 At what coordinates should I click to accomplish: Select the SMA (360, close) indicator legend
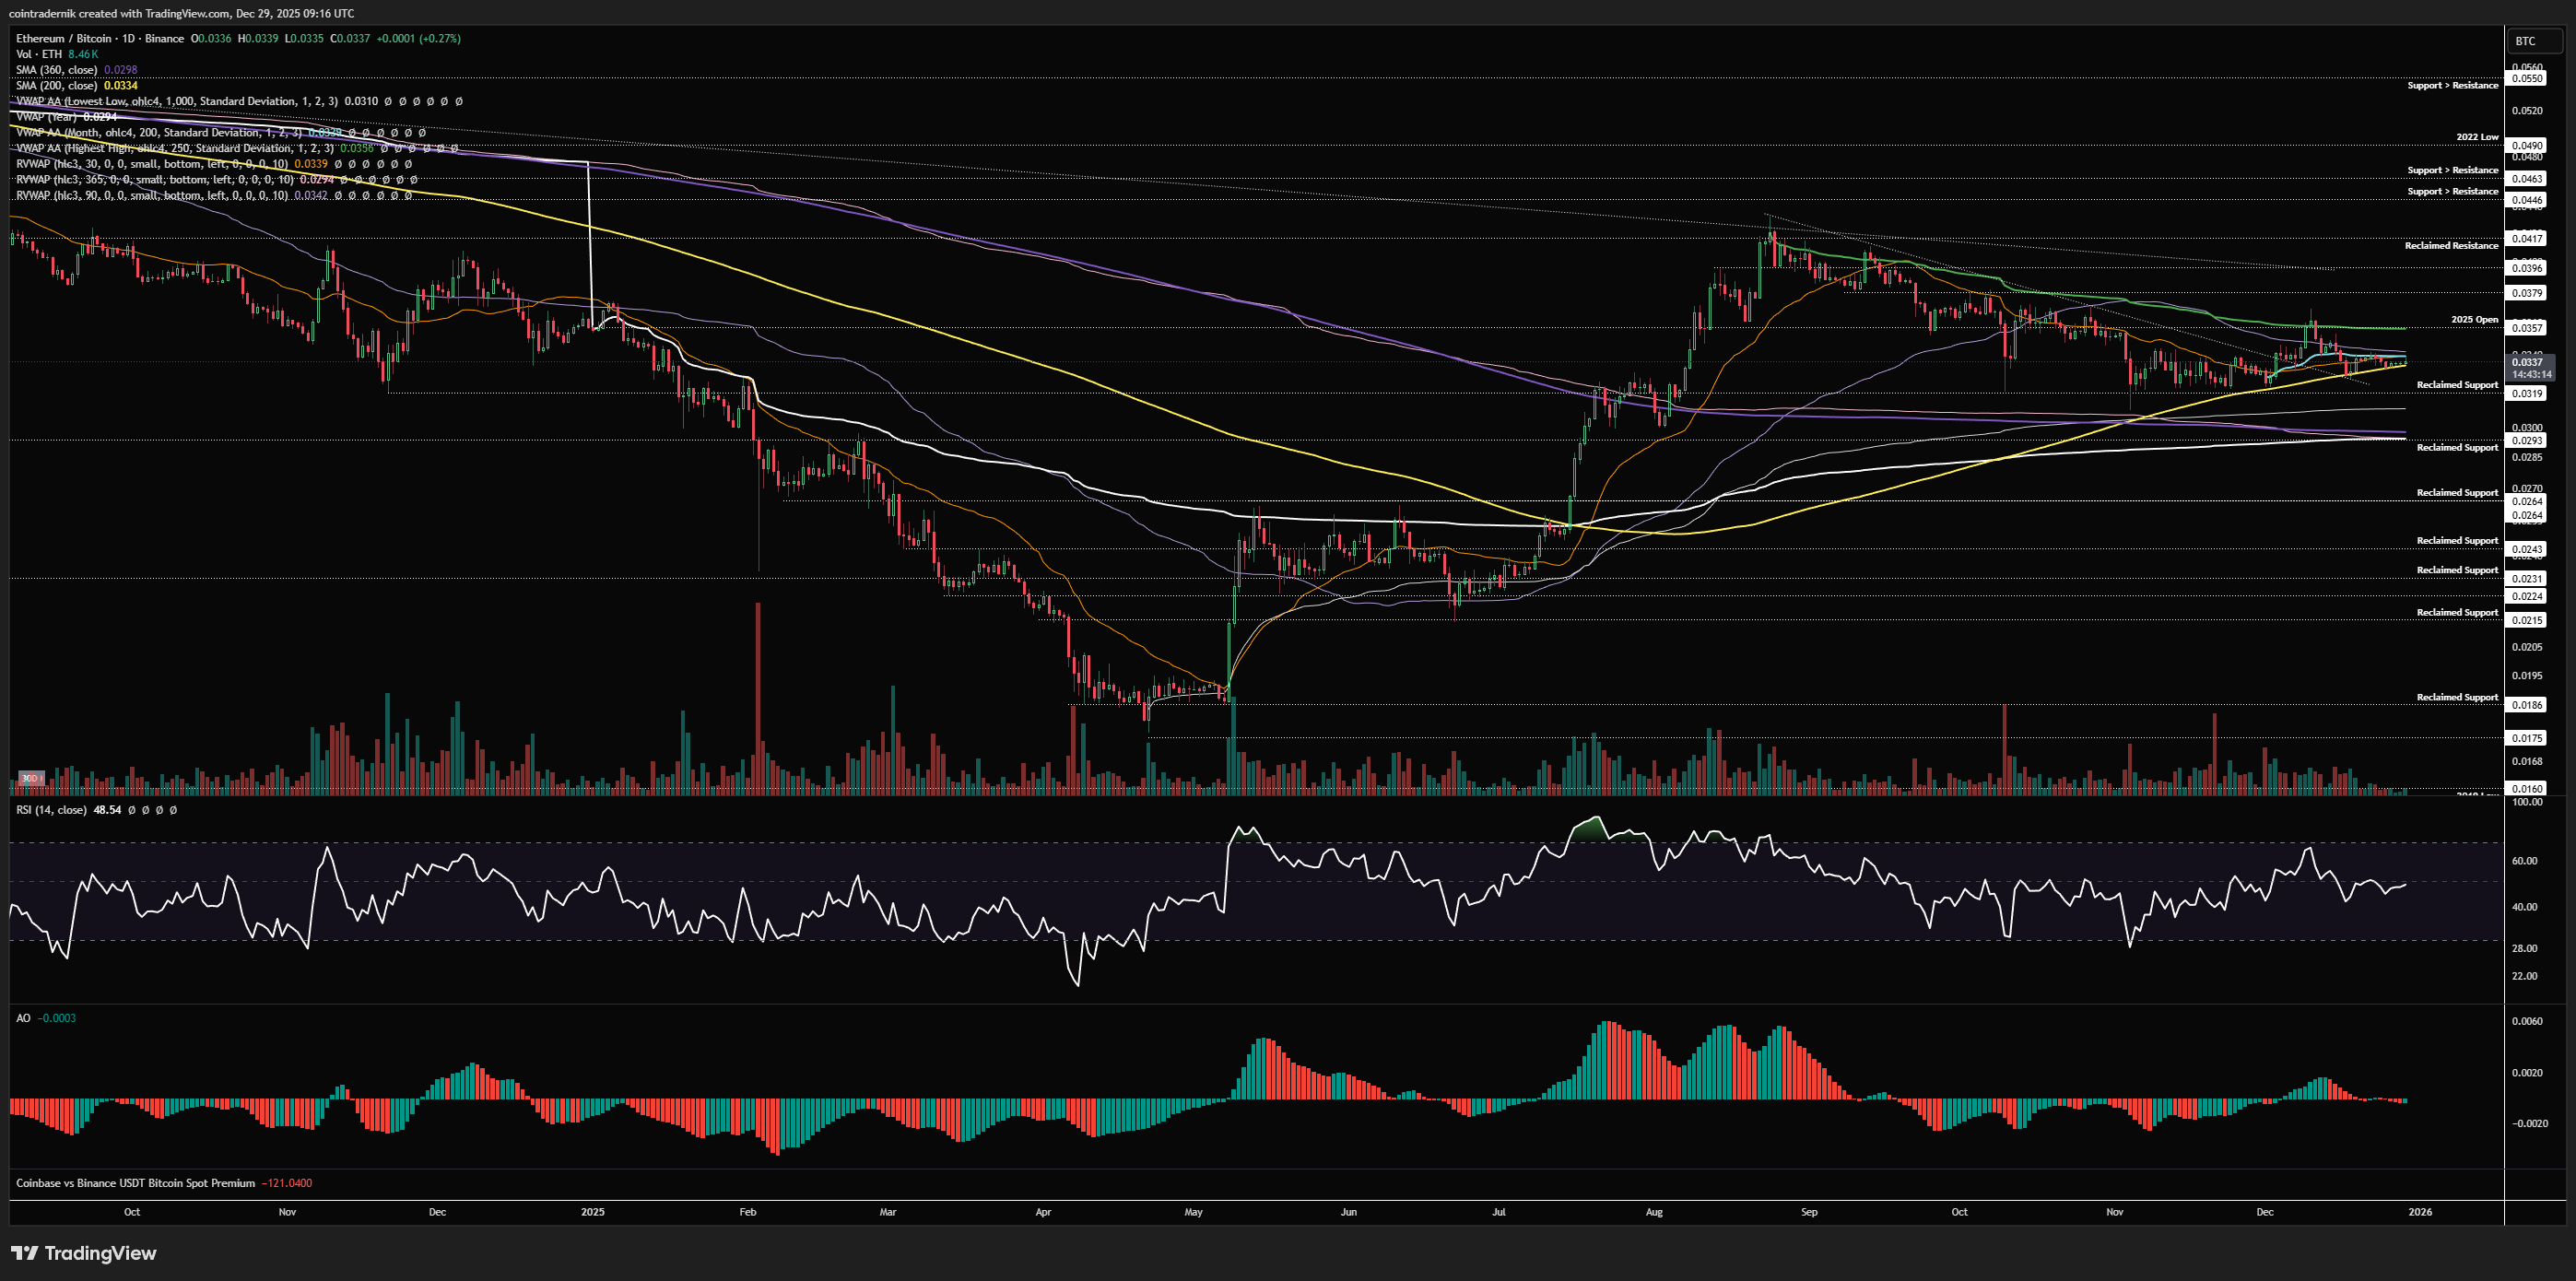57,70
